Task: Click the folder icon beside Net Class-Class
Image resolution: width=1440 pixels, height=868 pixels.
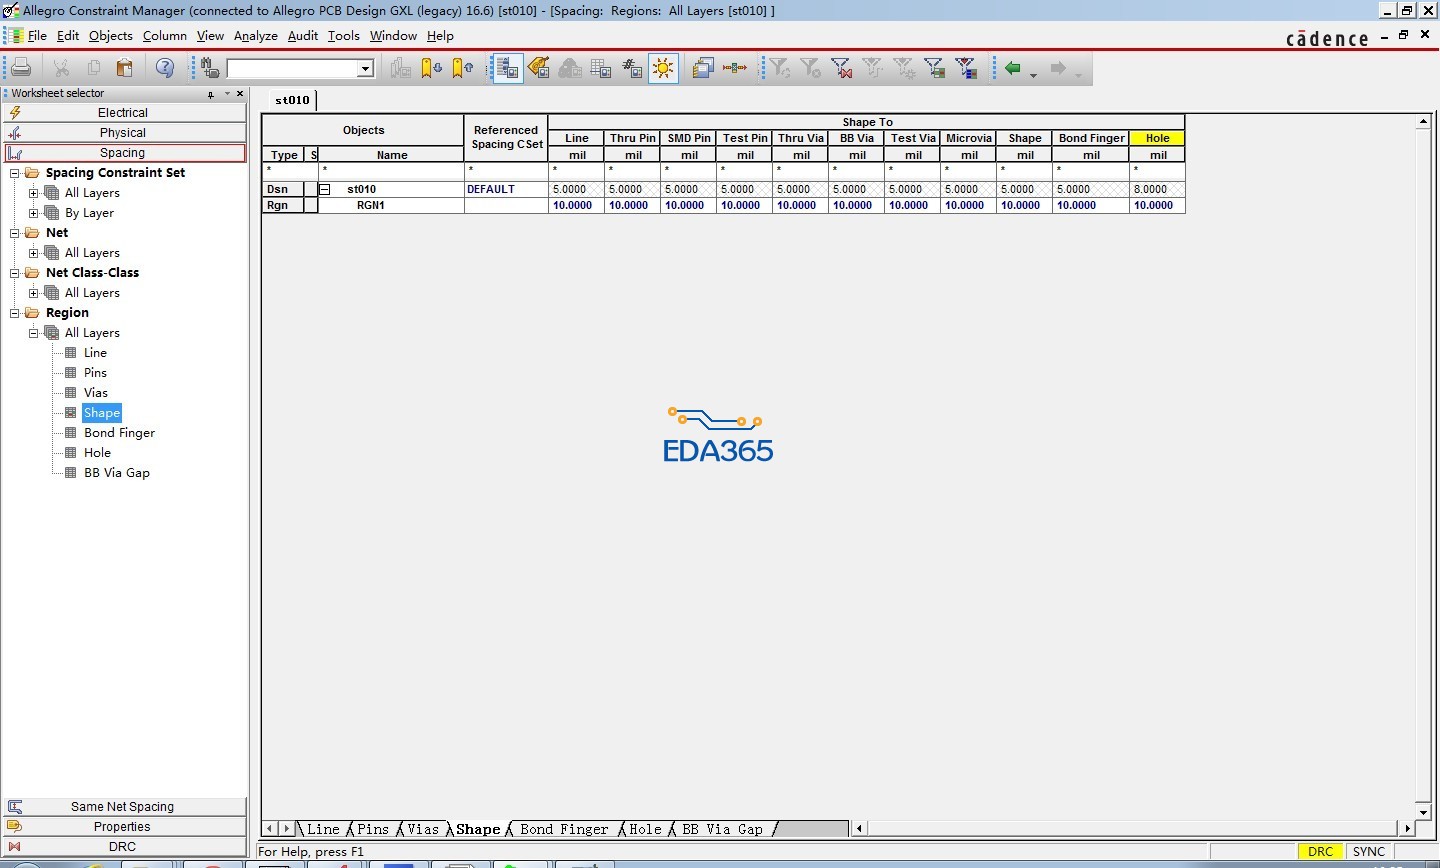Action: click(x=32, y=273)
